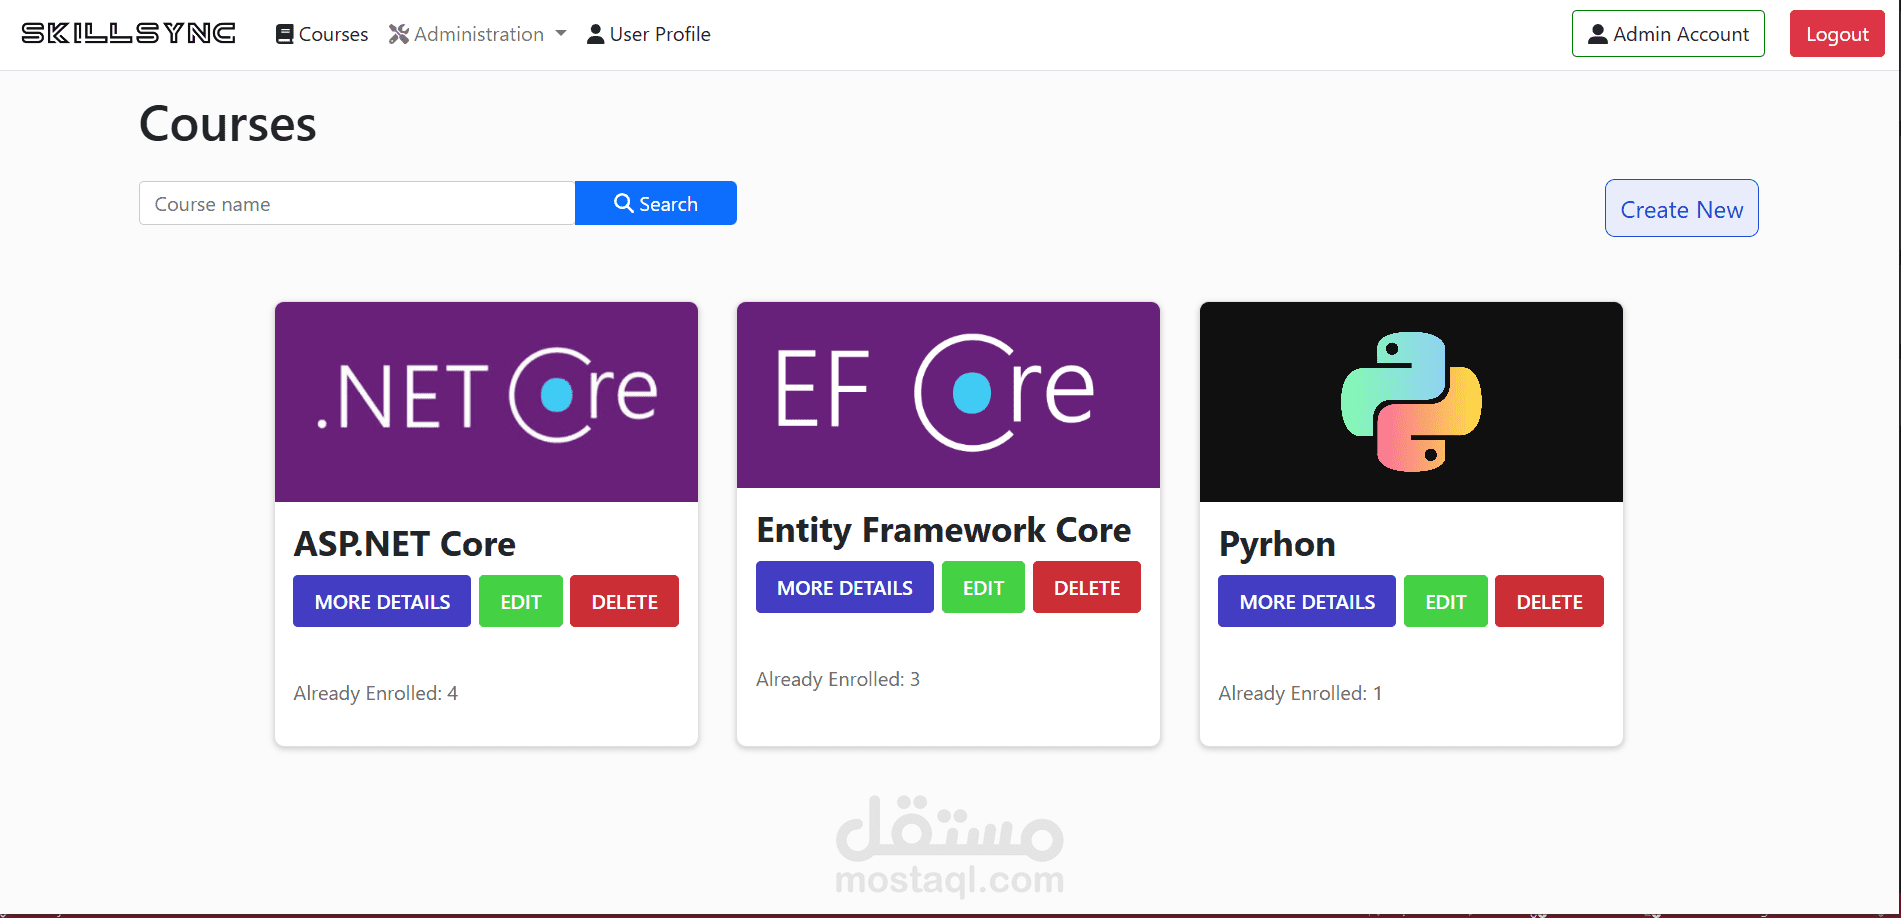Click the User Profile person icon
Image resolution: width=1901 pixels, height=918 pixels.
coord(596,34)
